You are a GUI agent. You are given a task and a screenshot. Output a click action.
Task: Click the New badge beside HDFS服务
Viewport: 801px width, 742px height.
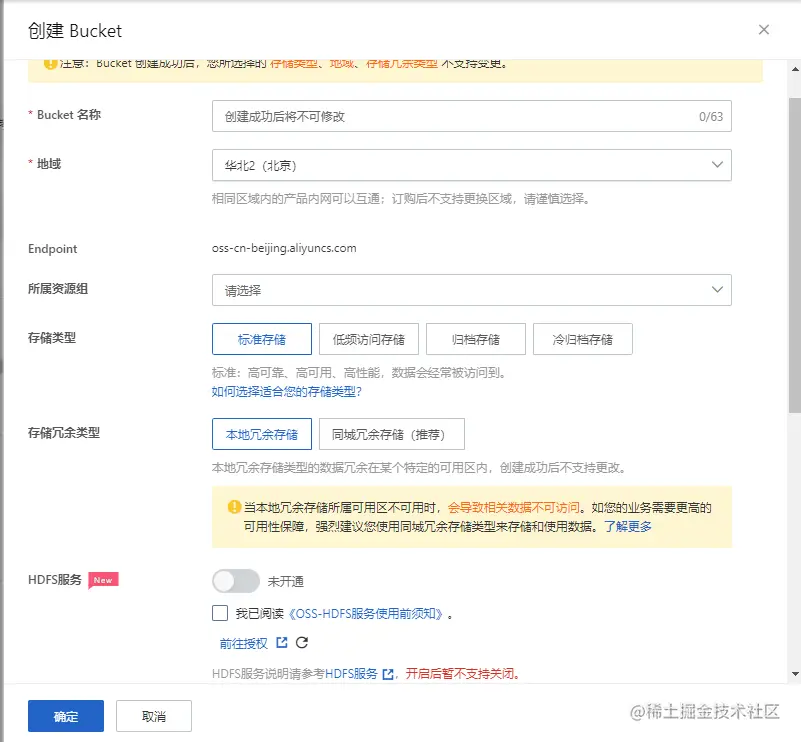pyautogui.click(x=103, y=580)
